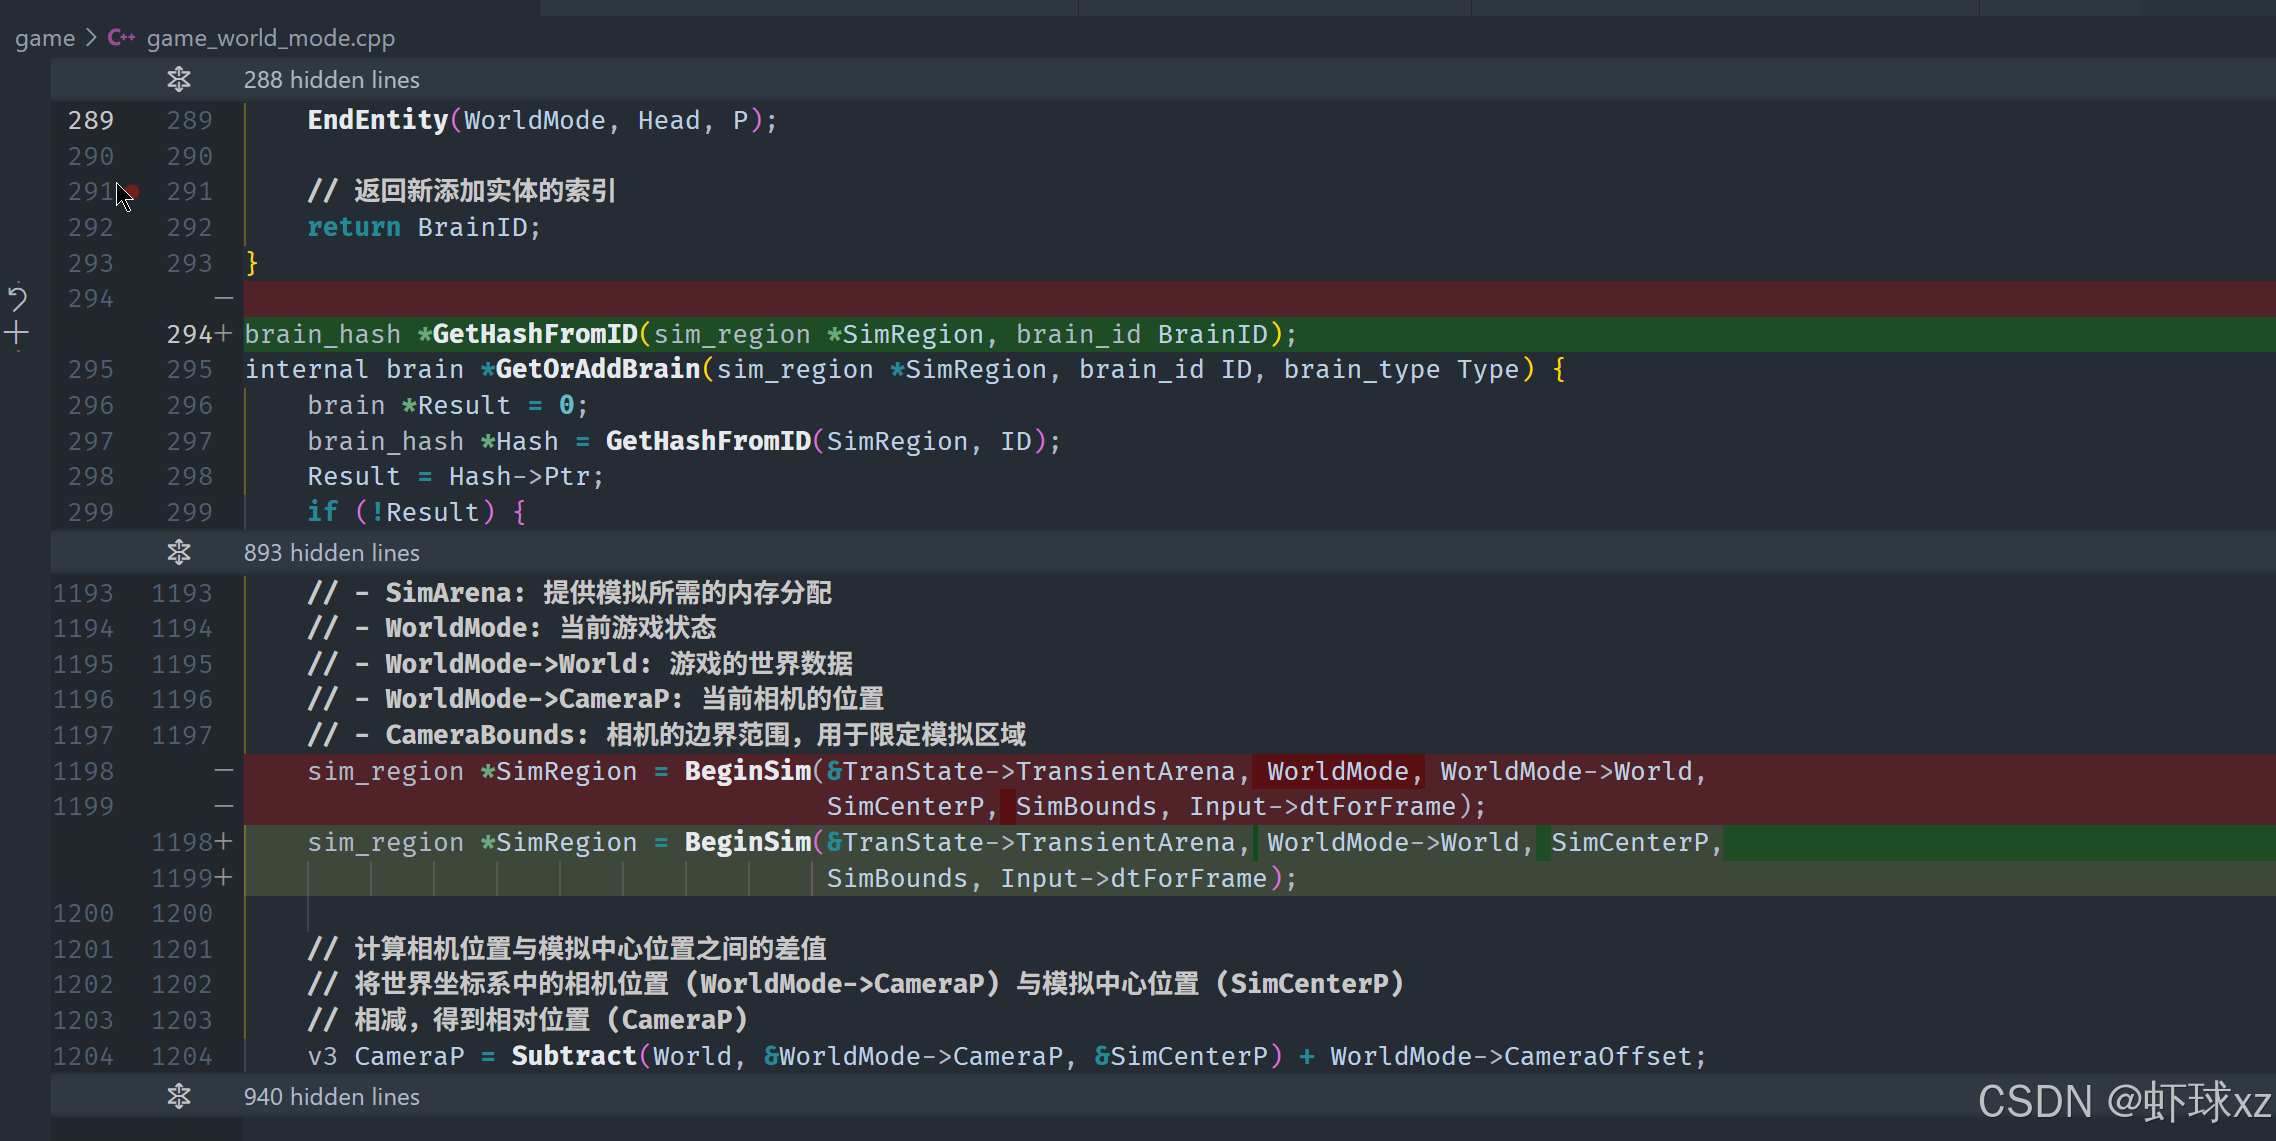2276x1141 pixels.
Task: Expand the 940 hidden lines icon
Action: point(179,1097)
